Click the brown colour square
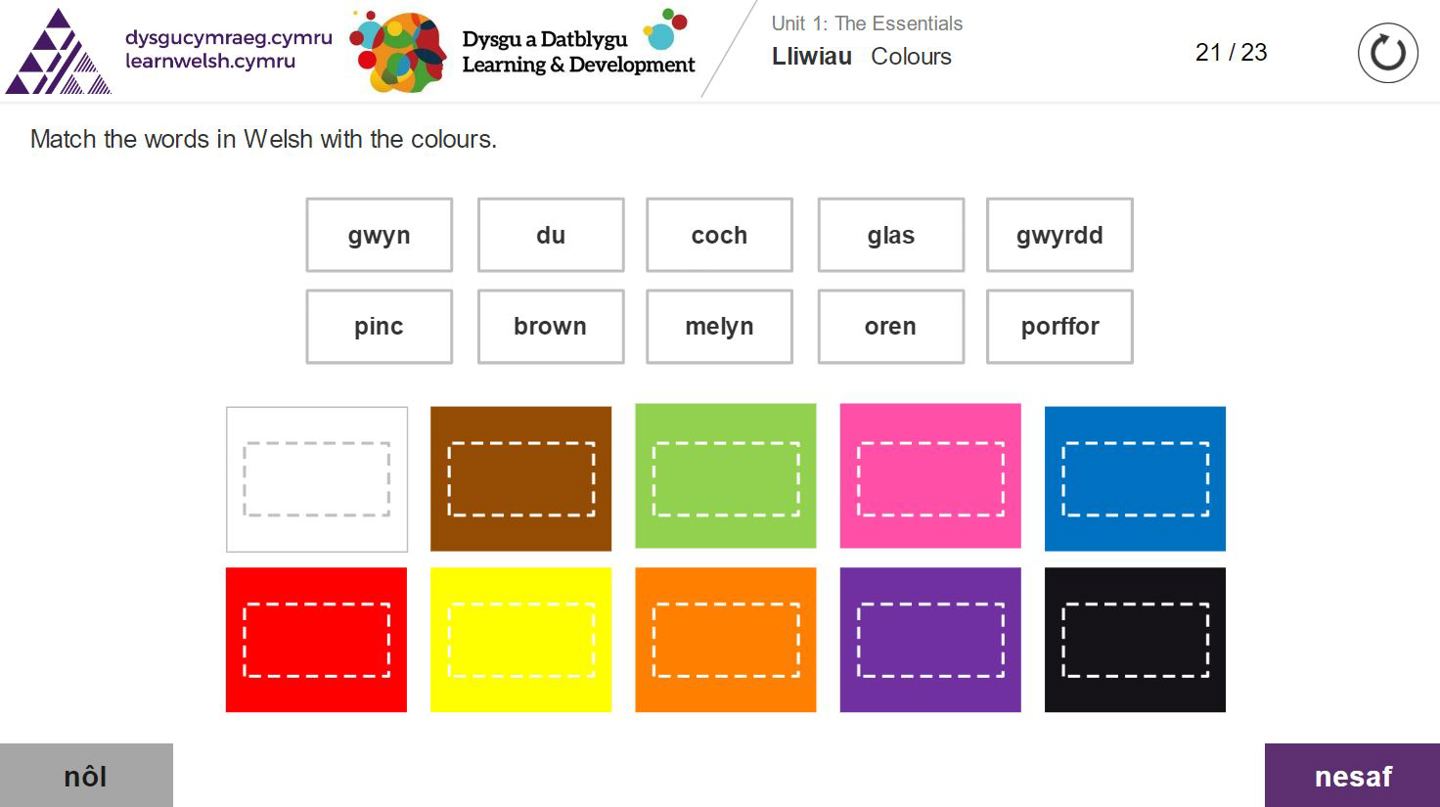 pos(520,479)
